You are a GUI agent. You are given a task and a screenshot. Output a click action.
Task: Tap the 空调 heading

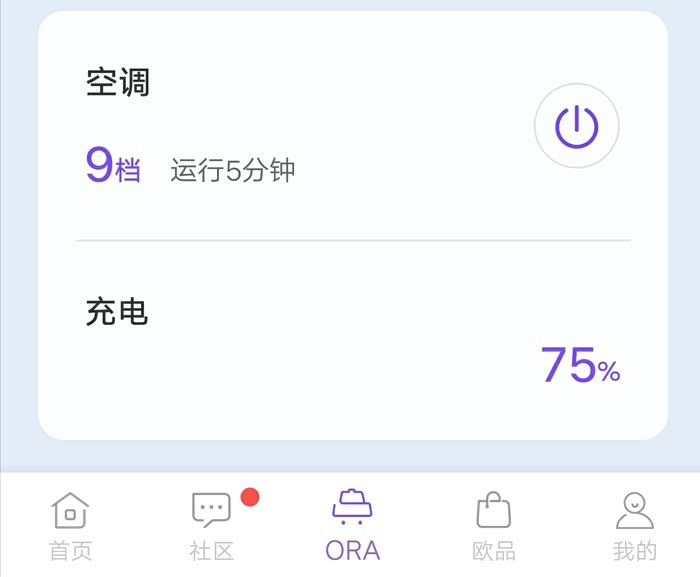pyautogui.click(x=118, y=82)
